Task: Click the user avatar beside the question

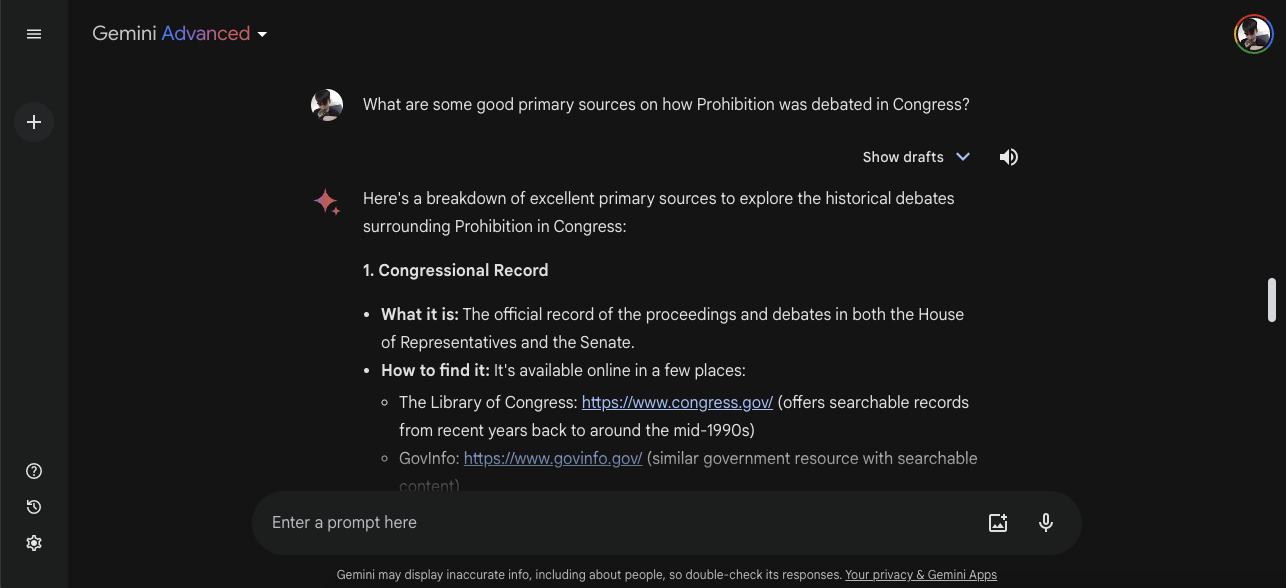Action: [327, 105]
